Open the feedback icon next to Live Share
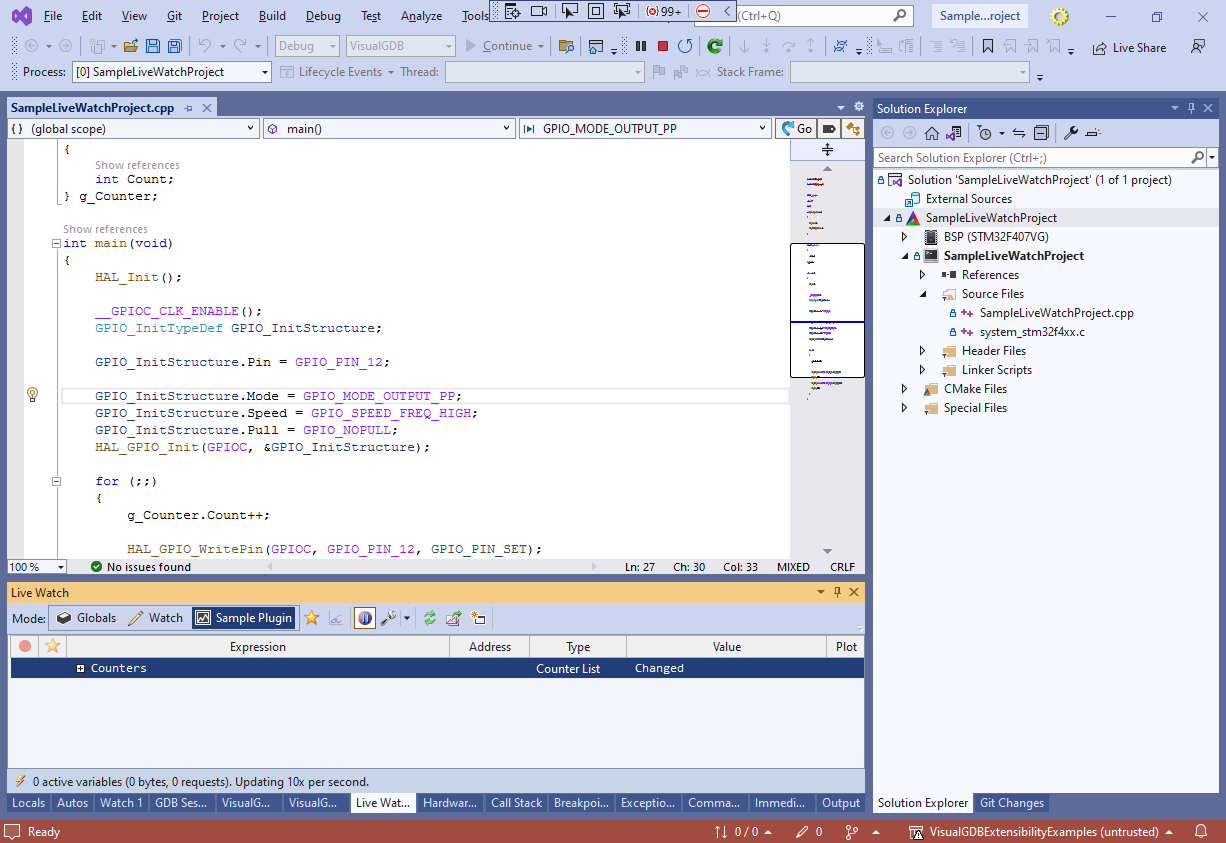The image size is (1226, 843). pyautogui.click(x=1198, y=47)
